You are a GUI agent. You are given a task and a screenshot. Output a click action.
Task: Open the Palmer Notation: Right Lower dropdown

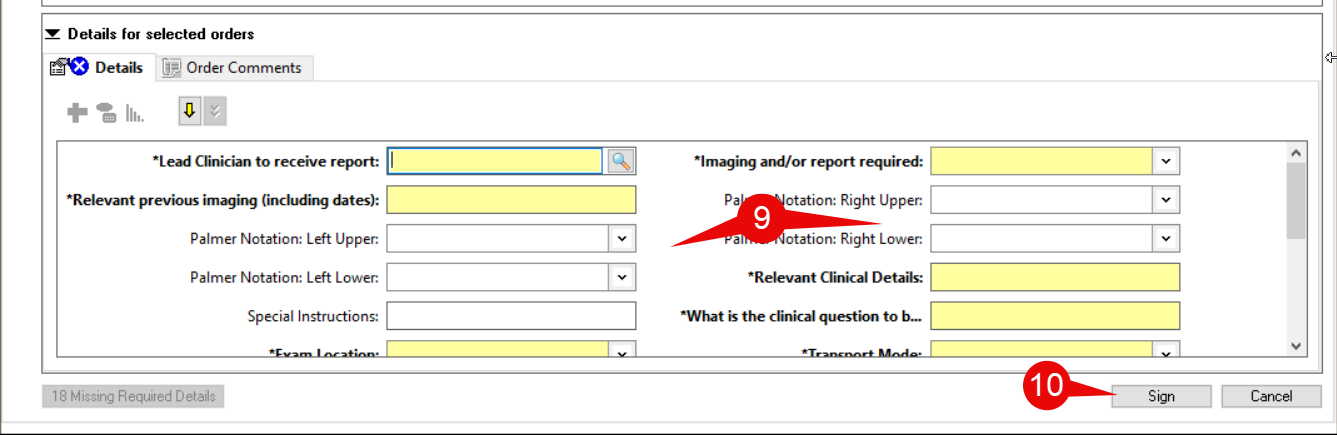[1166, 239]
